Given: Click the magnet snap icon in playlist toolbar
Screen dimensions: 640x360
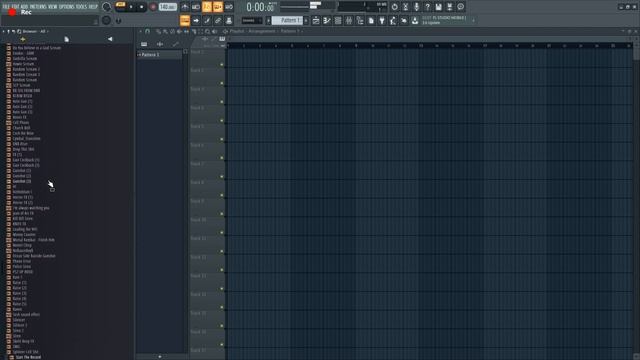Looking at the screenshot, I should [147, 31].
